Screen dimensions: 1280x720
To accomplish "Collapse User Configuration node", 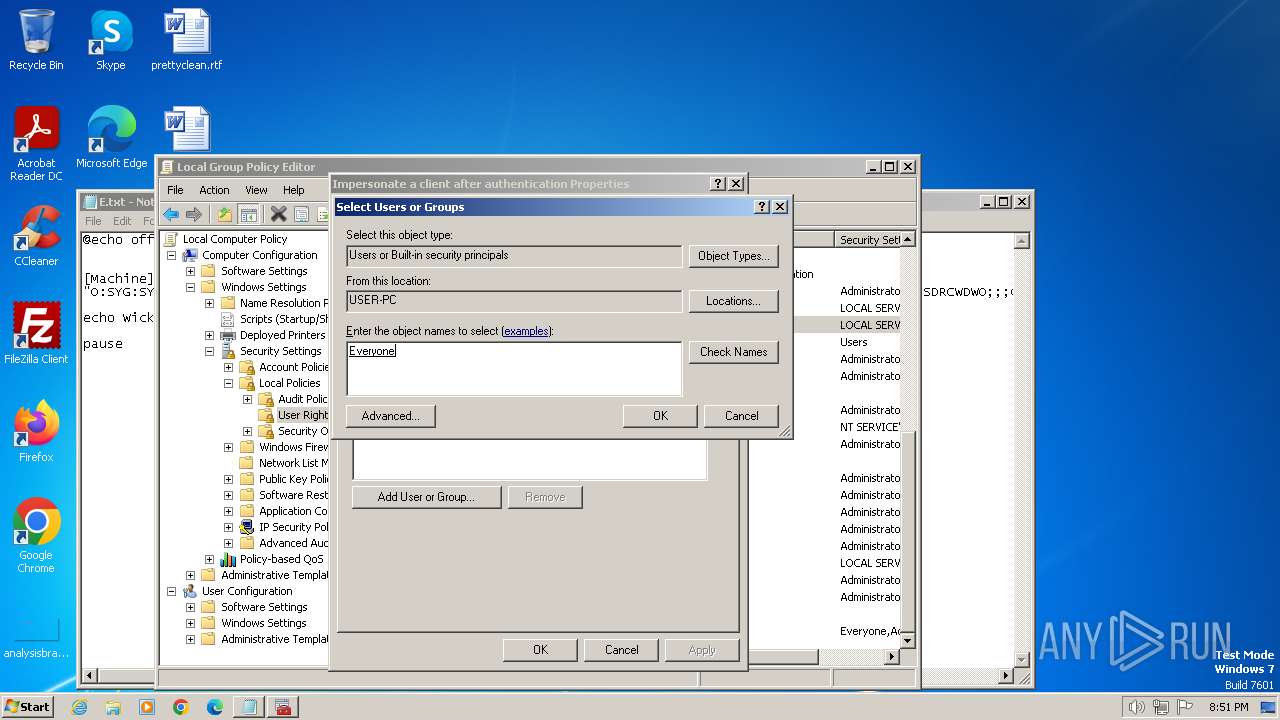I will [171, 591].
